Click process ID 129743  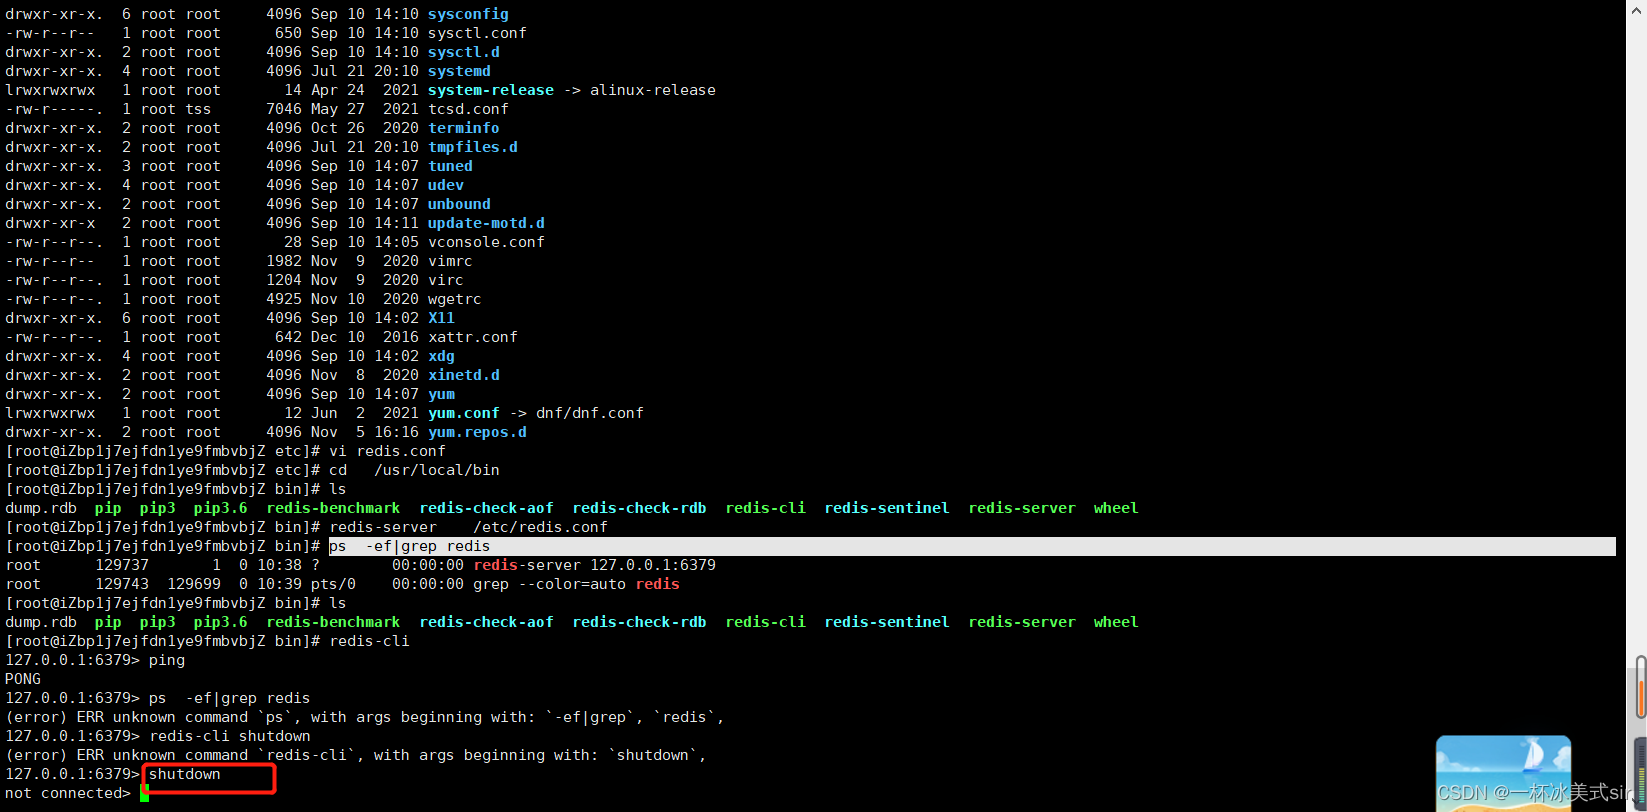(122, 584)
